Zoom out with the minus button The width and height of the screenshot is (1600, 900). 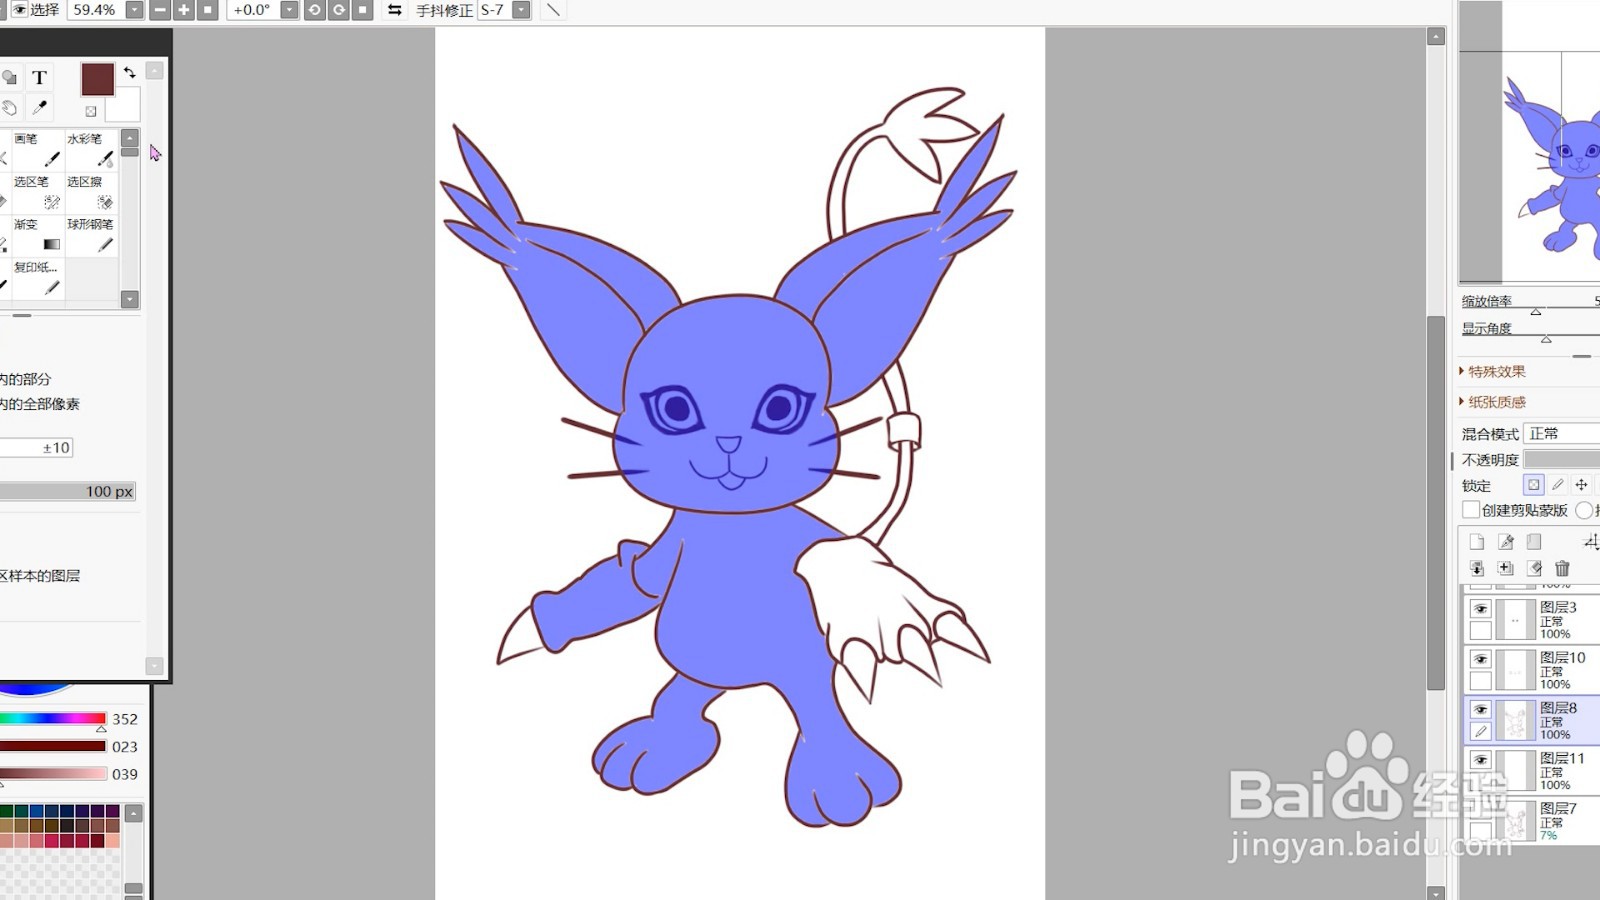click(160, 10)
